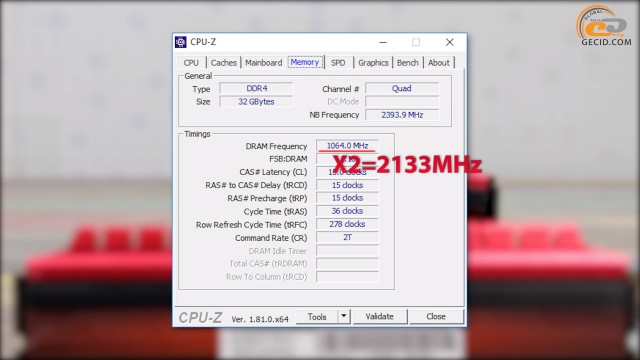Click the Command Rate 2T value

[x=347, y=237]
